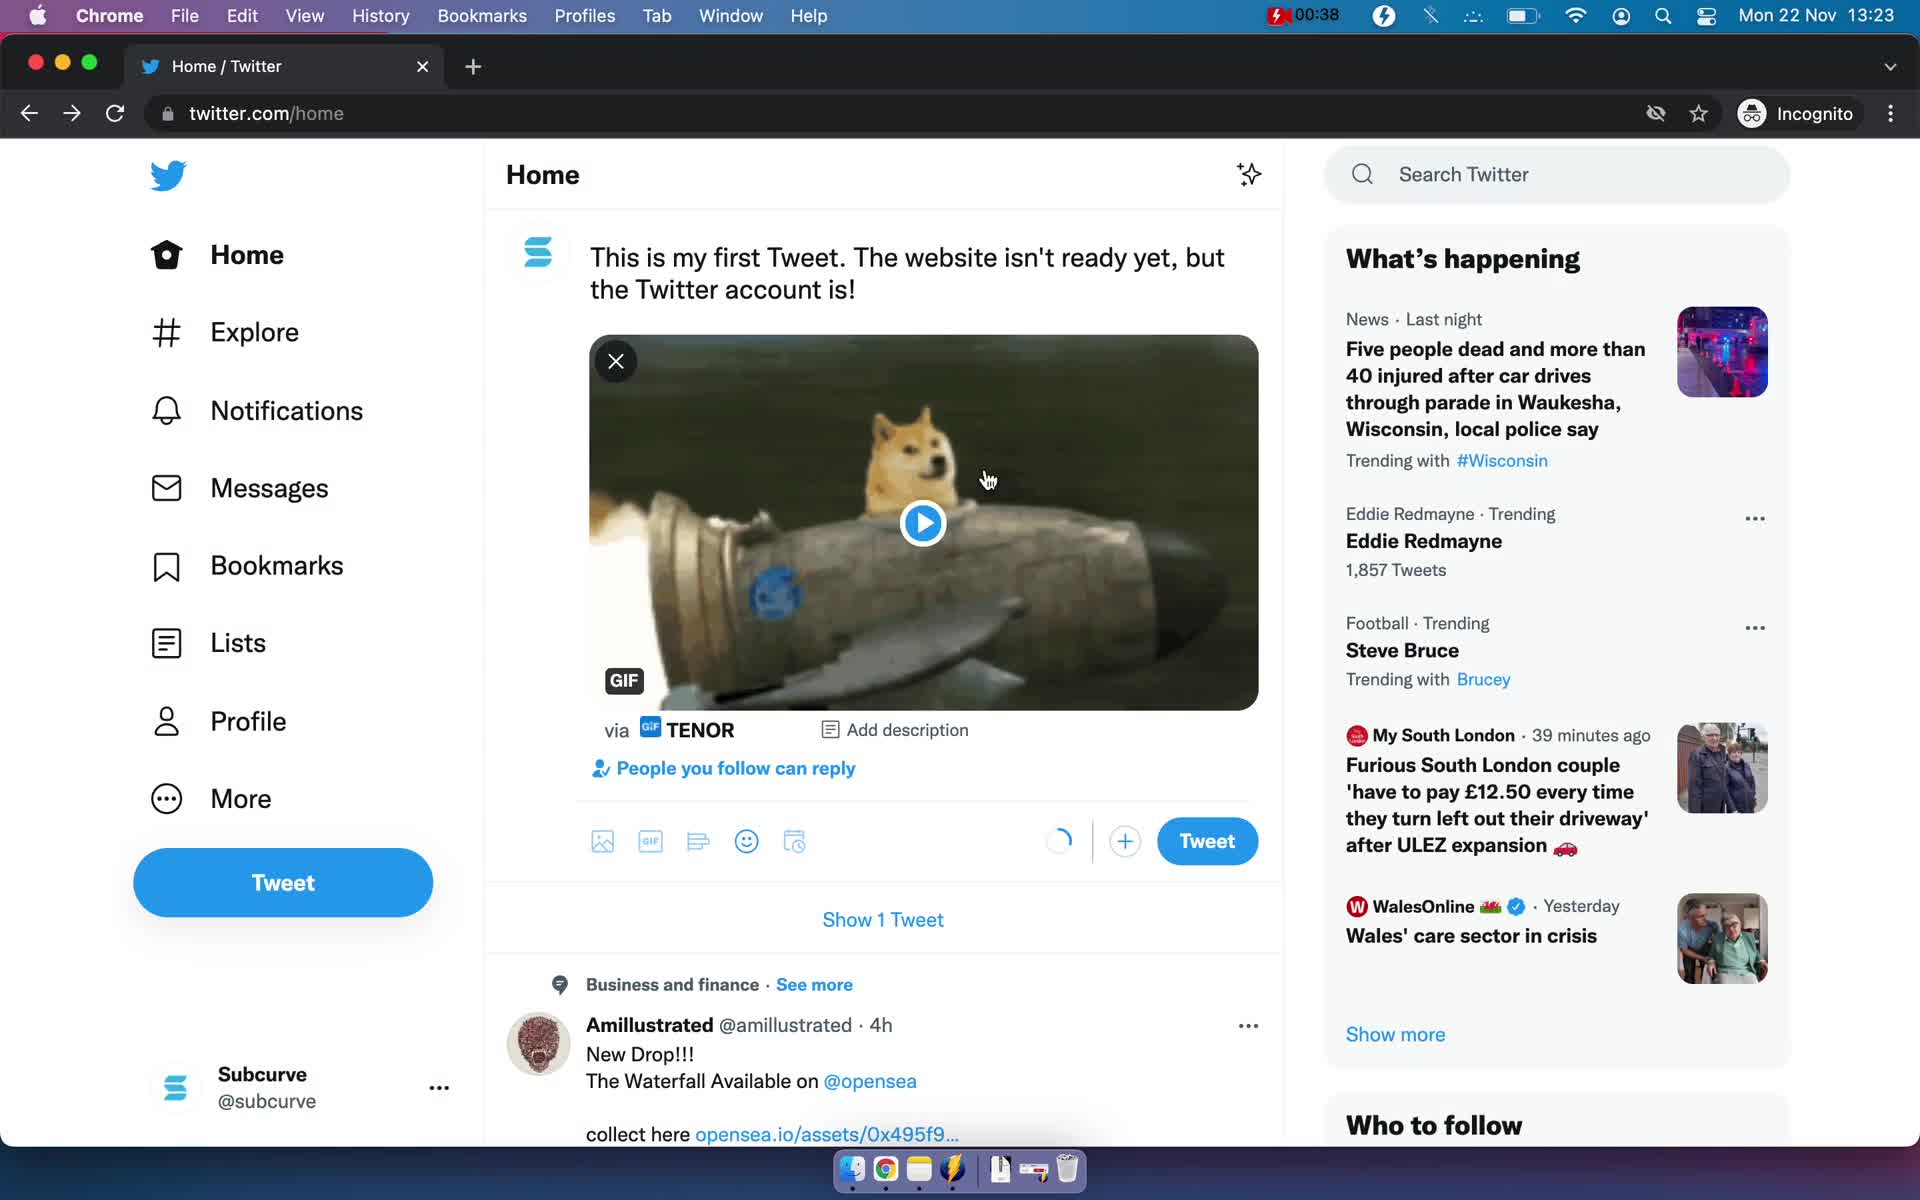Open Messages envelope
This screenshot has width=1920, height=1200.
[239, 488]
